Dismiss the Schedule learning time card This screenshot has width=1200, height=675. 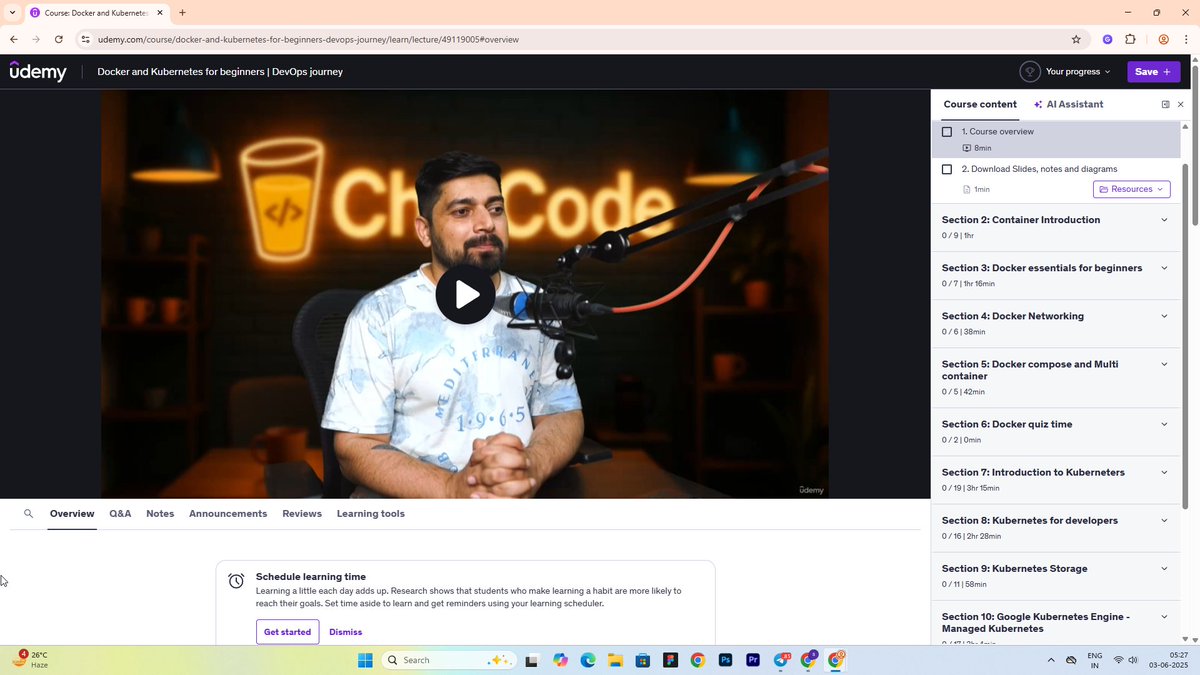click(x=345, y=632)
